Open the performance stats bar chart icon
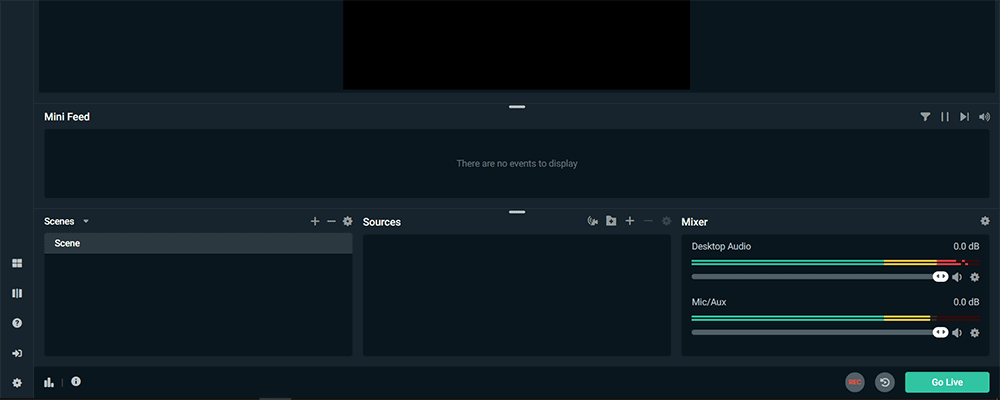Screen dimensions: 1000x400 tap(48, 382)
